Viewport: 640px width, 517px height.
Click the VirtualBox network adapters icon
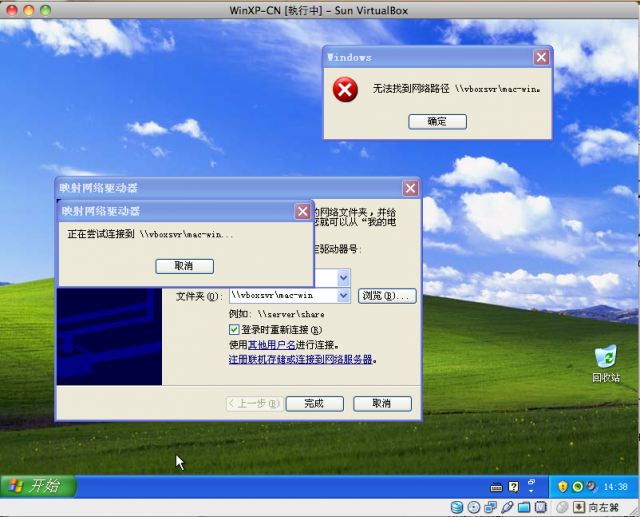(x=490, y=508)
